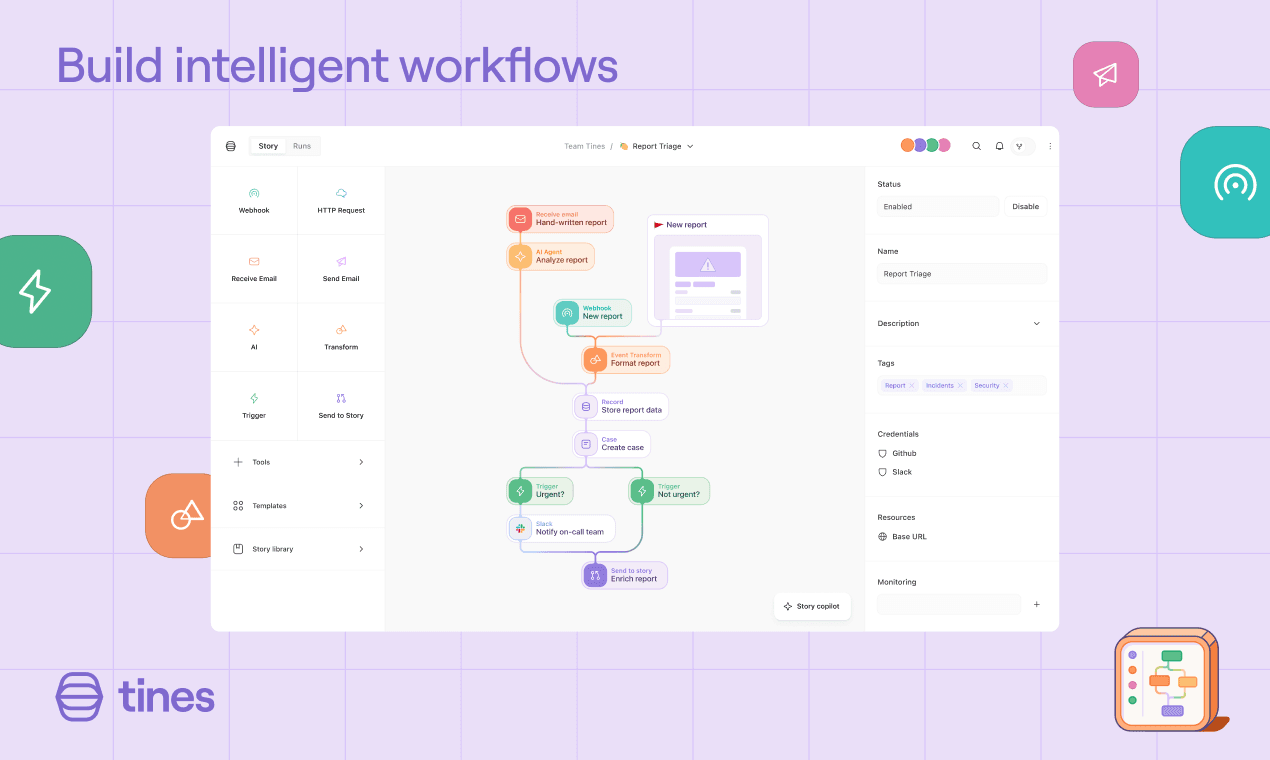Screen dimensions: 1270x760
Task: Expand the Tools menu
Action: 298,462
